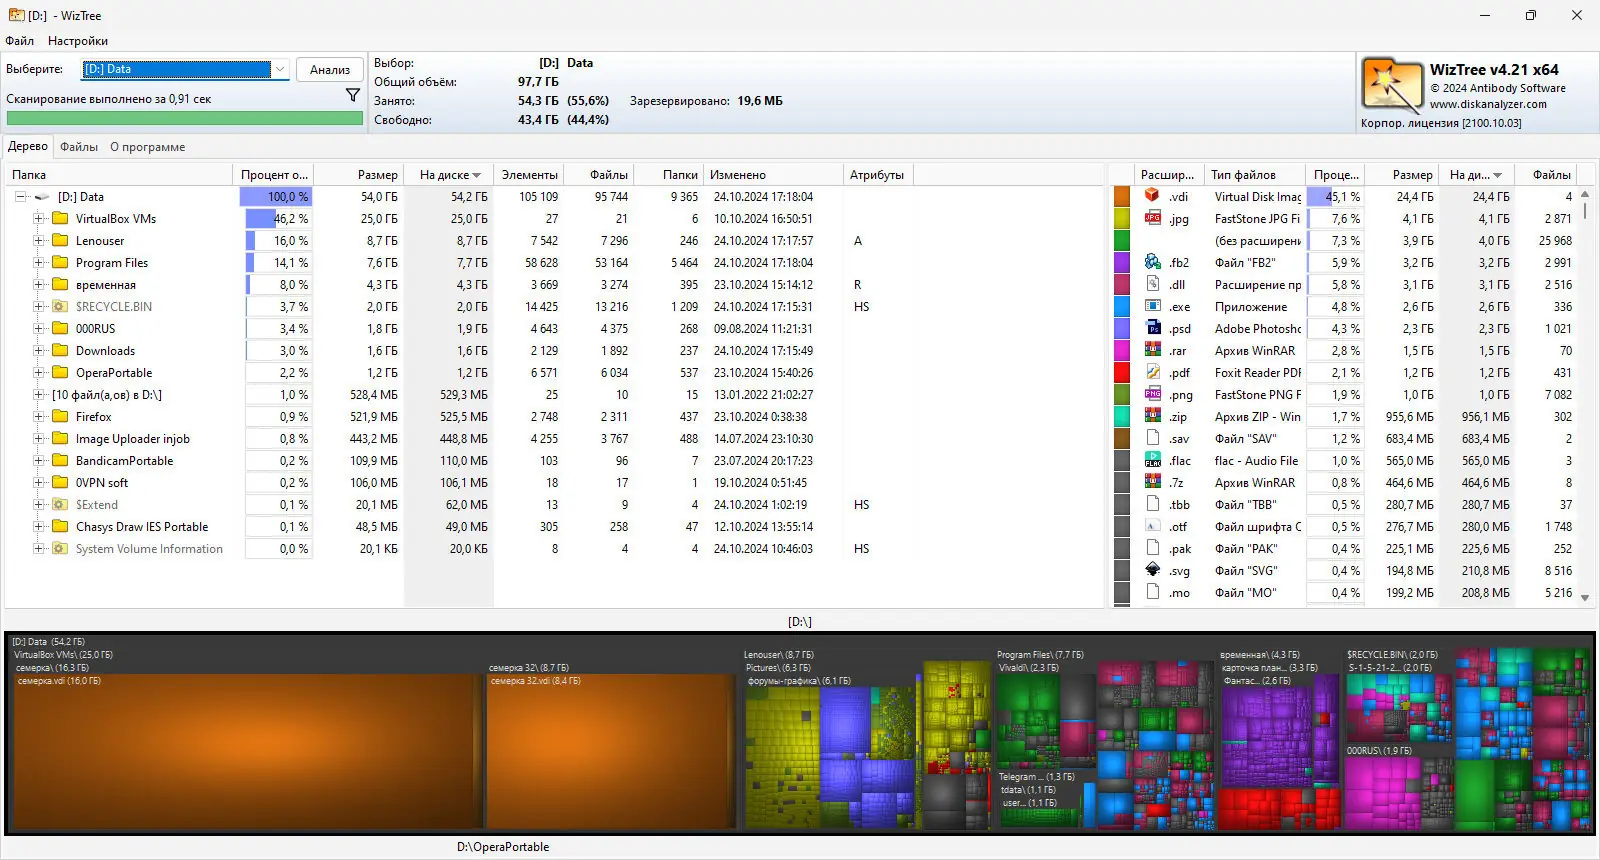Click the WizTree title bar app icon
This screenshot has width=1600, height=860.
(x=16, y=15)
